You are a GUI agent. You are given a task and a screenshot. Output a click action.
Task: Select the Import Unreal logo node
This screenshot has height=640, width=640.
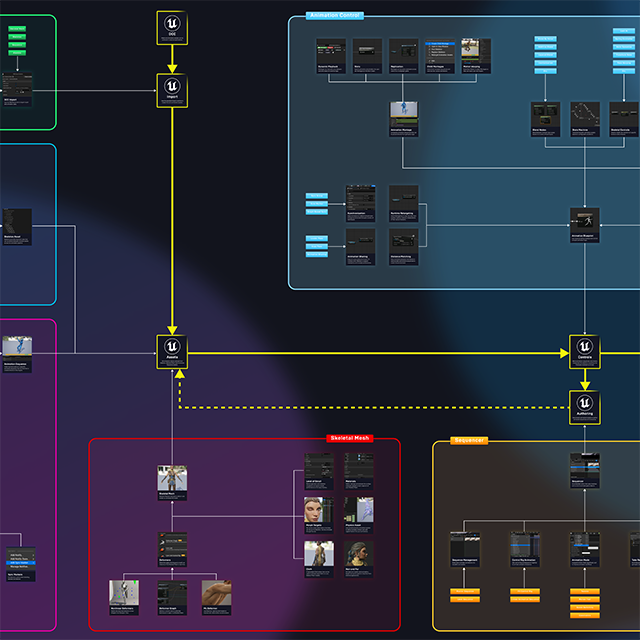[x=172, y=90]
